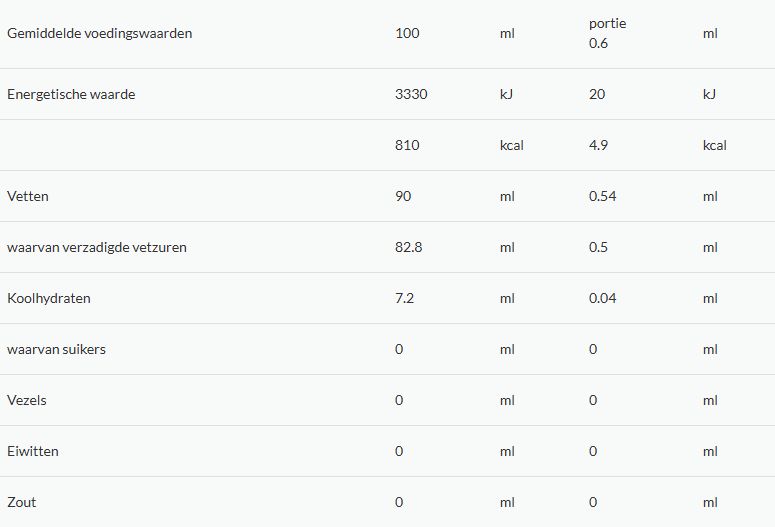775x527 pixels.
Task: Click the 82.8 saturated fat value
Action: pos(408,247)
